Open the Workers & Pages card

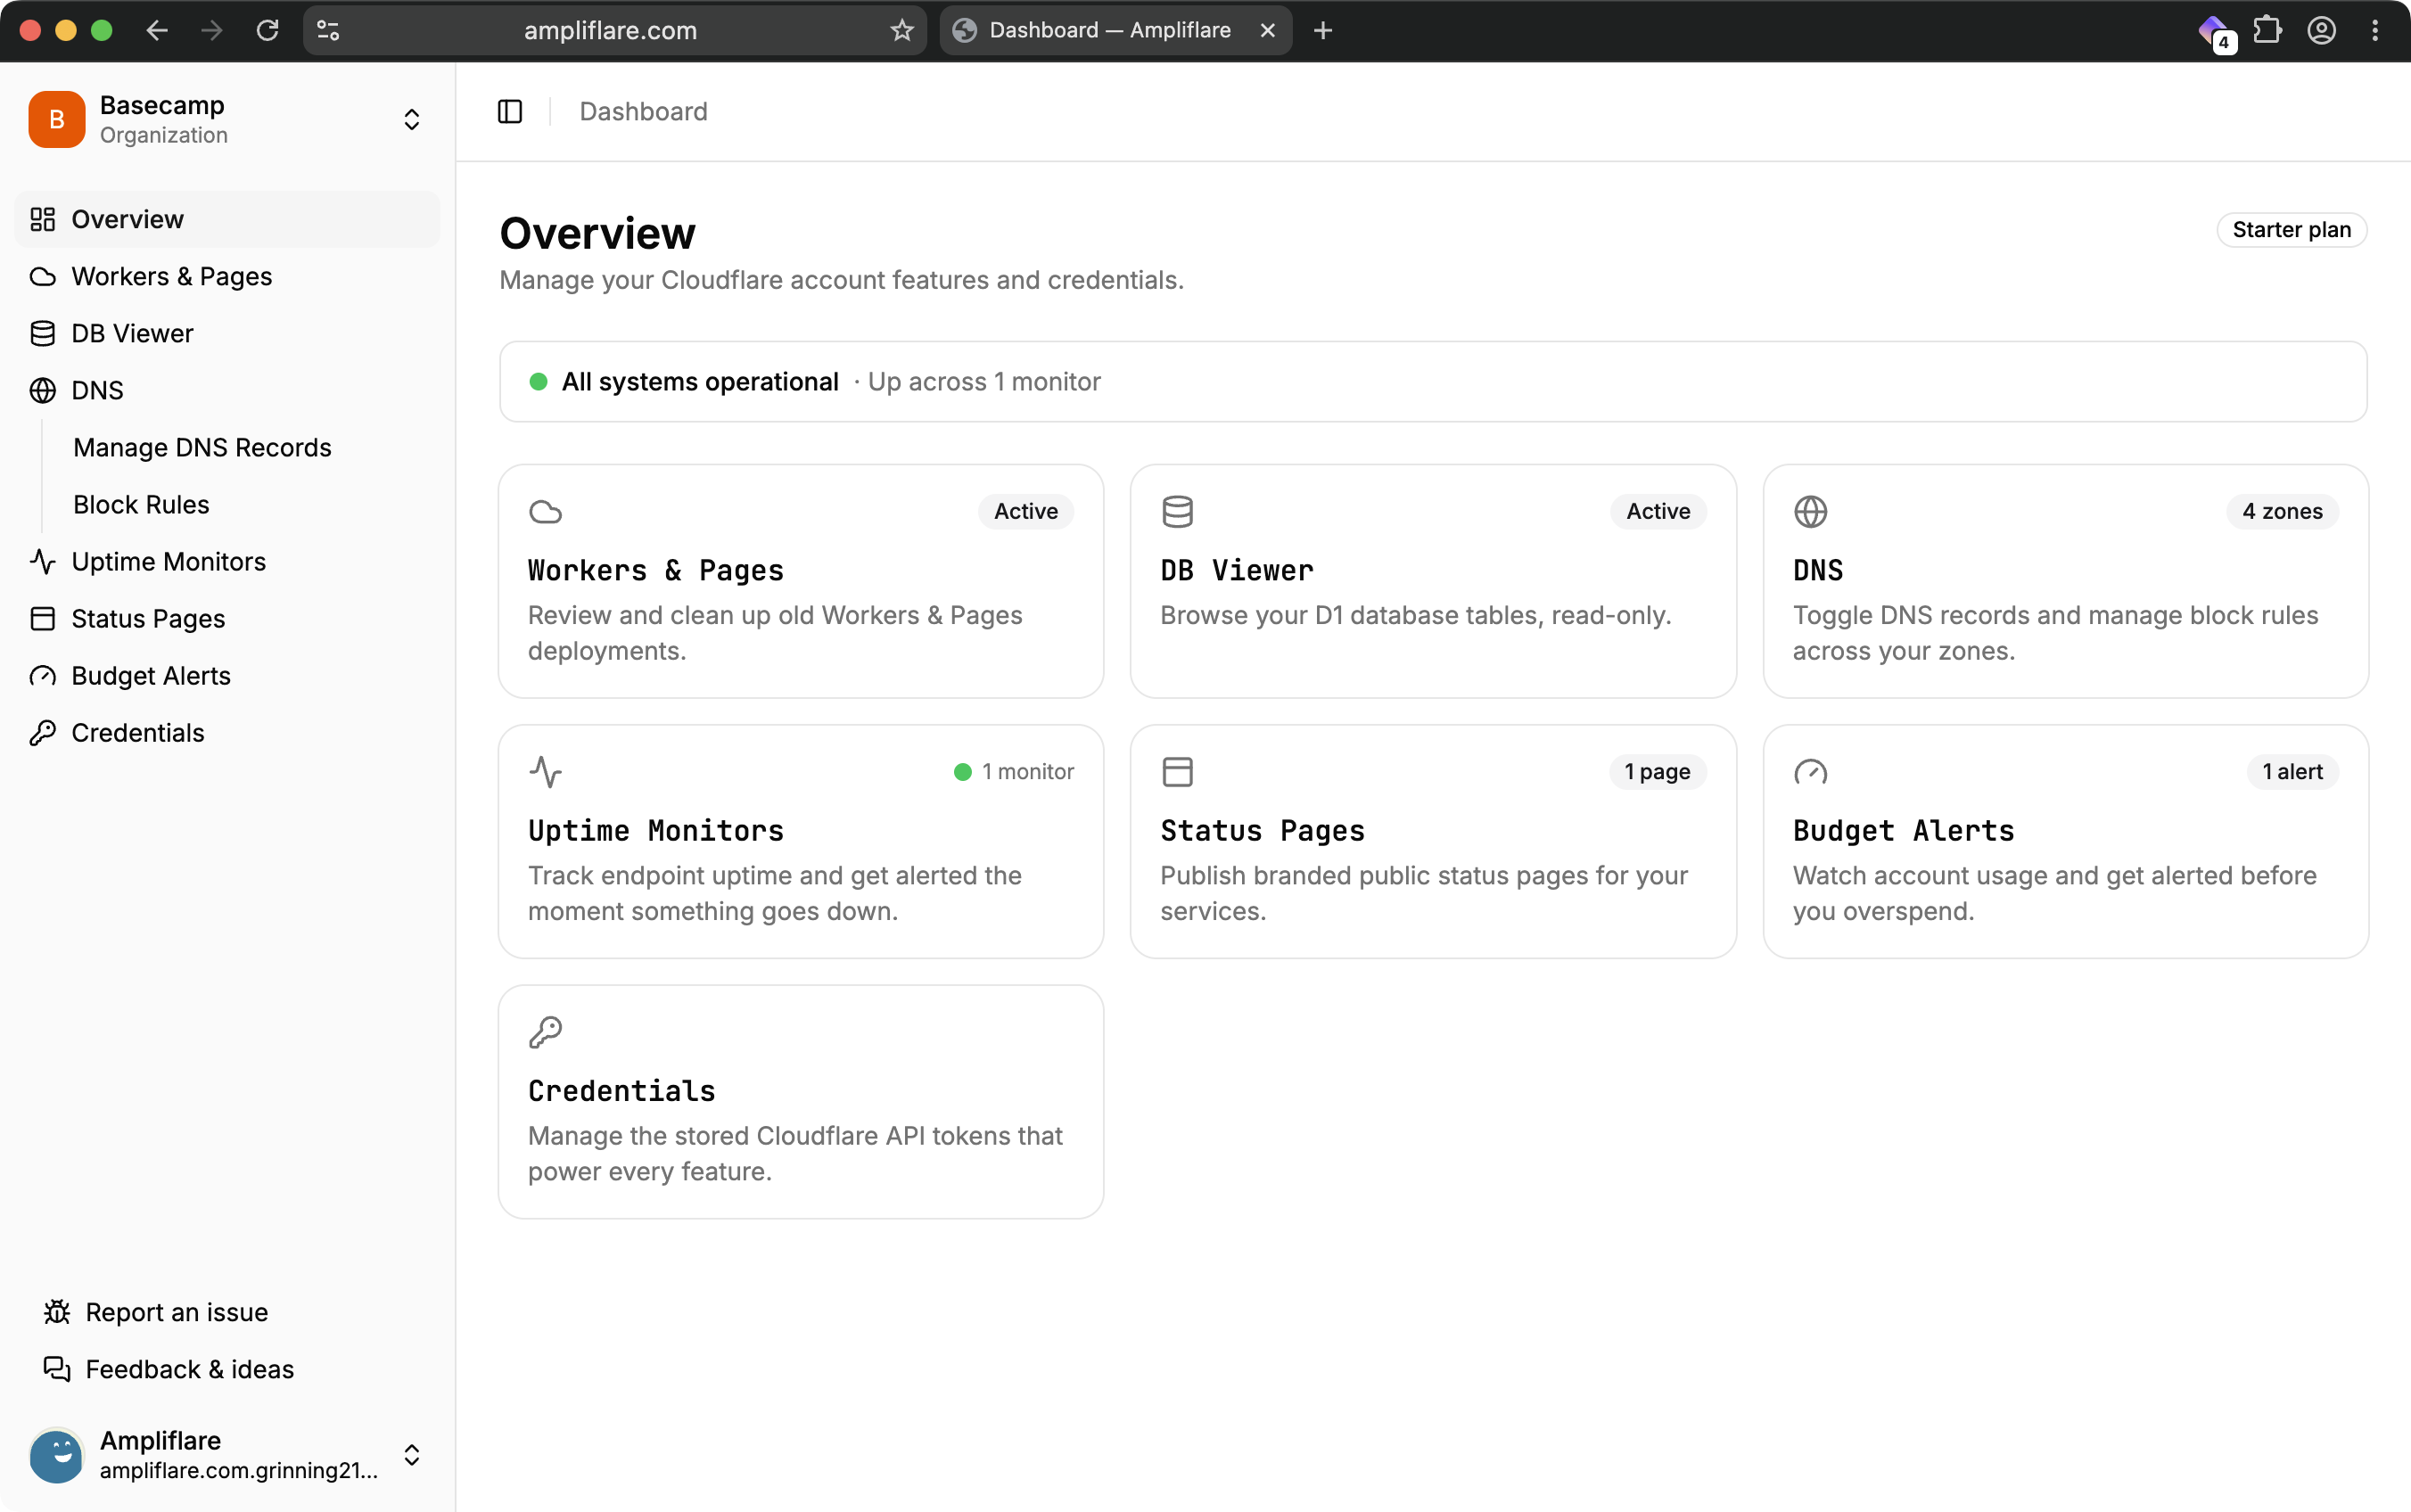coord(800,580)
